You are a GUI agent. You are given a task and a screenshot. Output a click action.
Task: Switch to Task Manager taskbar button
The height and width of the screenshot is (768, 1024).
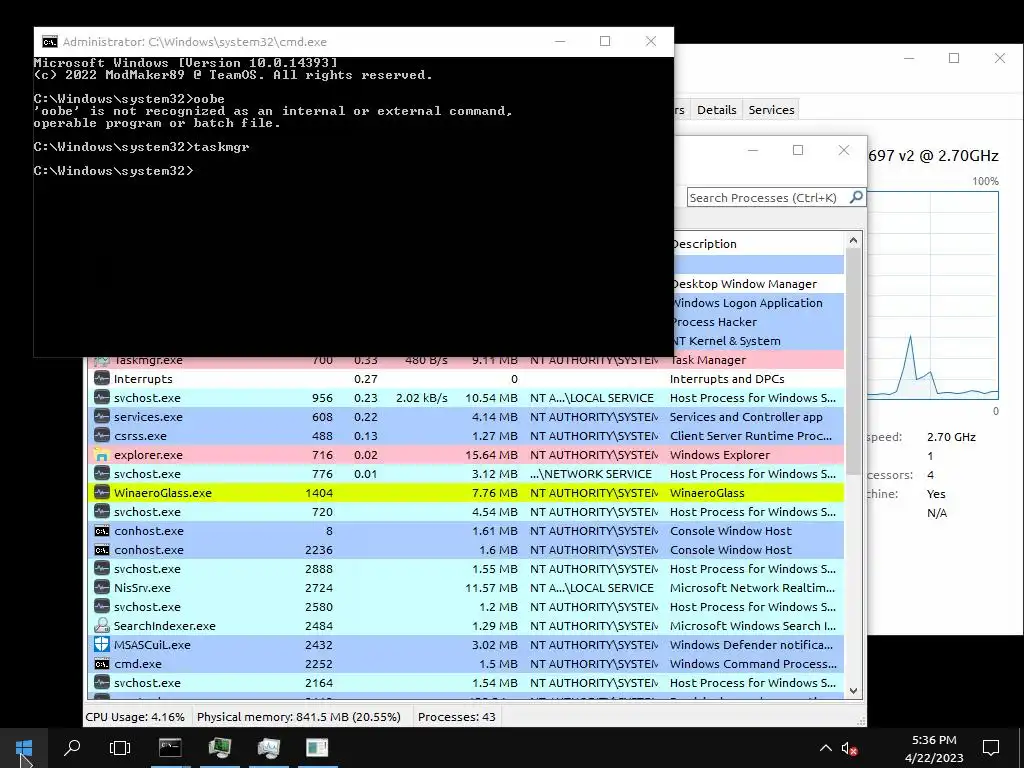(268, 748)
